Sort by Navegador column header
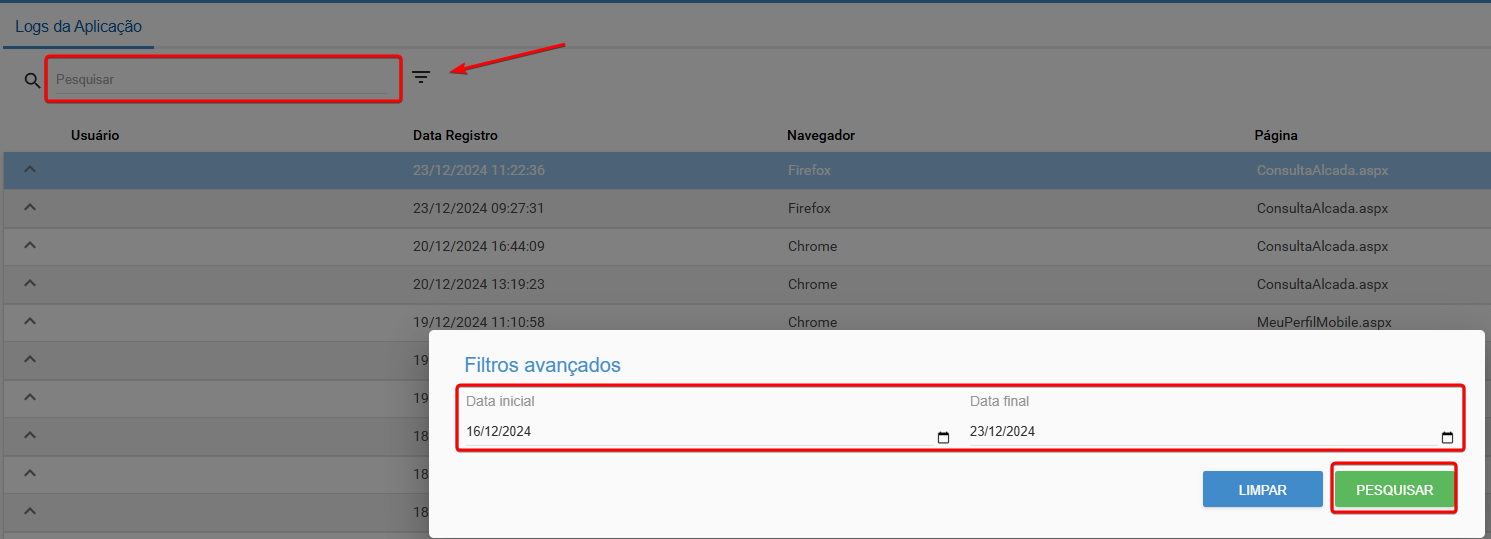This screenshot has height=539, width=1491. coord(820,135)
